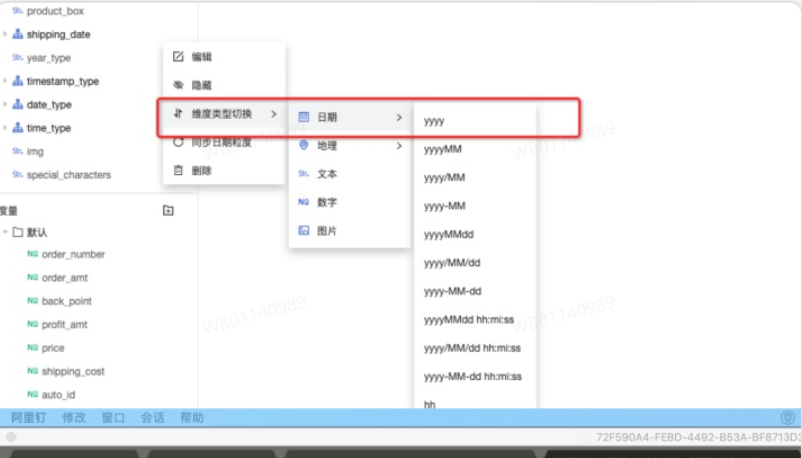Collapse the 默认 measures folder

click(x=5, y=232)
